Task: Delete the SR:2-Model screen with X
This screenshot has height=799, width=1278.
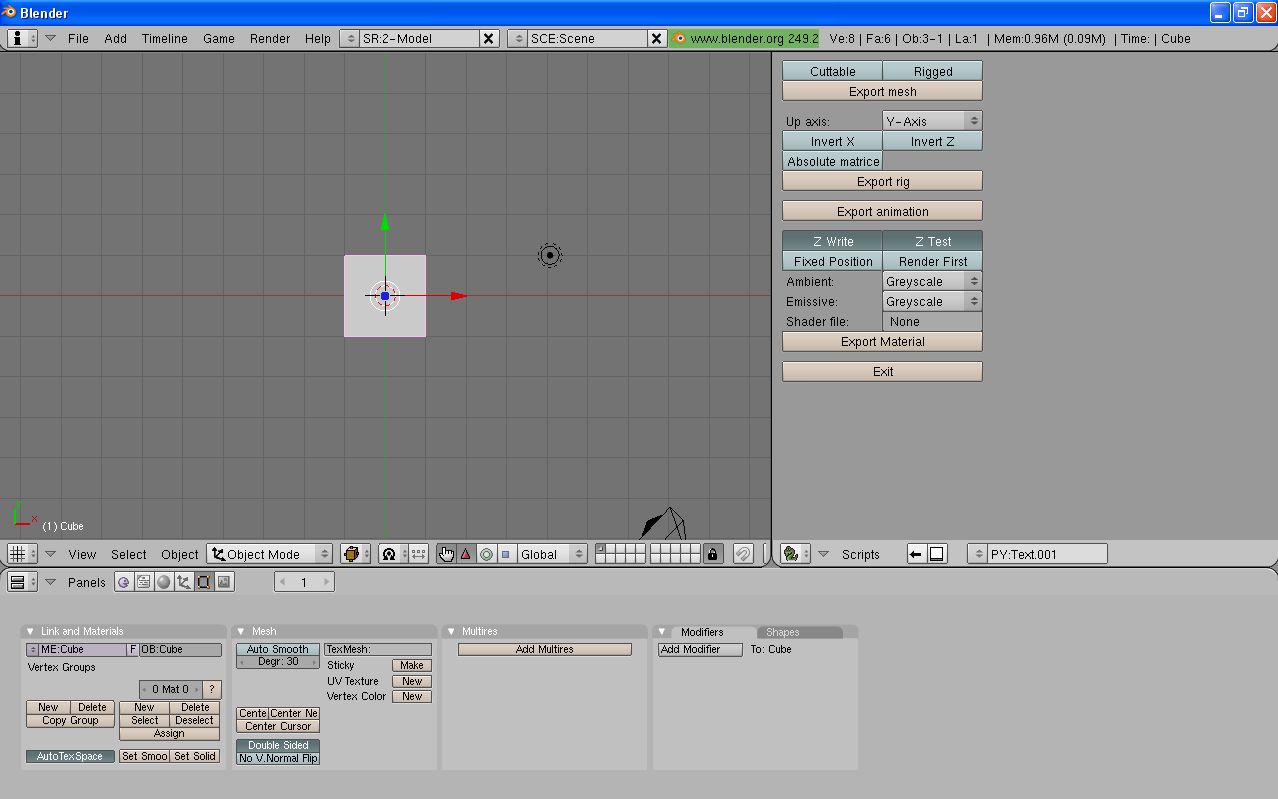Action: (488, 38)
